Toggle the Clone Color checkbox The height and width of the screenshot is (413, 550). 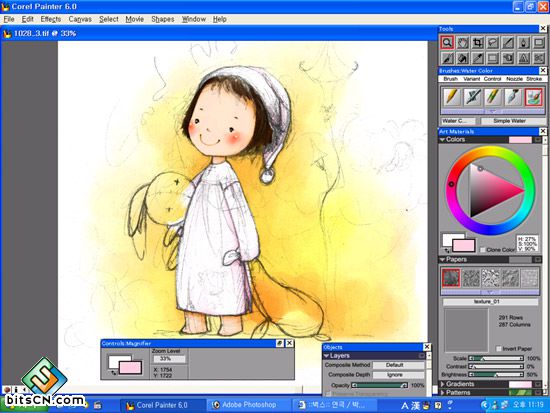click(483, 249)
